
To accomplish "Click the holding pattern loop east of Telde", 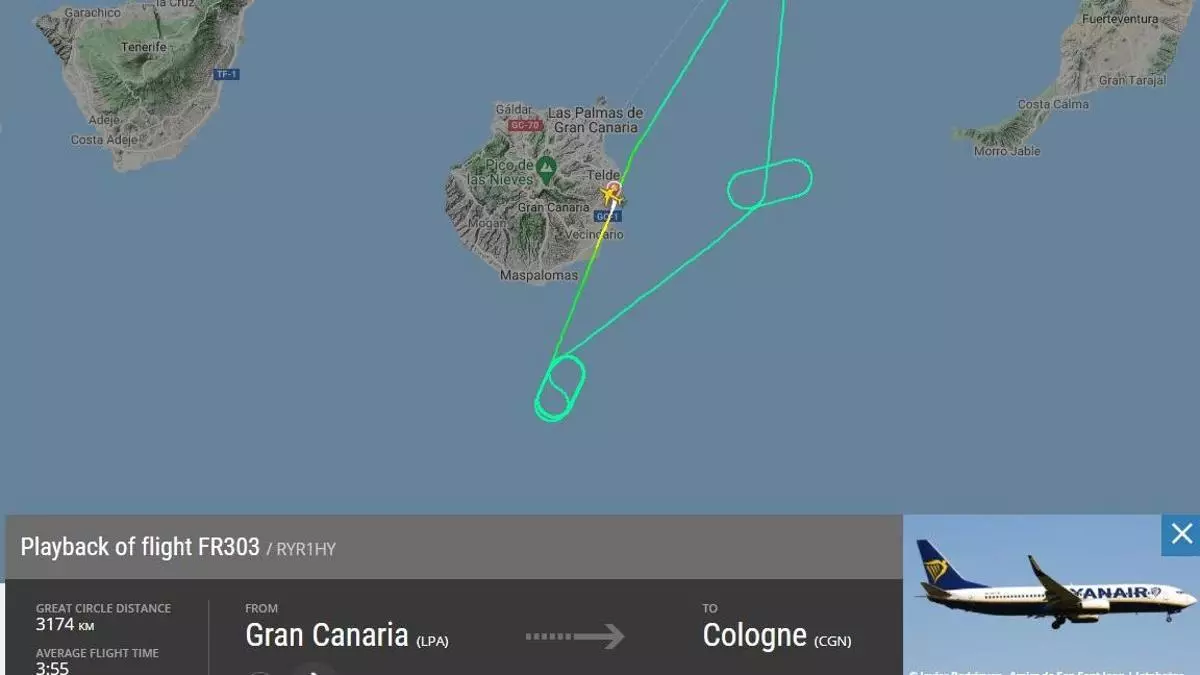I will [x=769, y=183].
